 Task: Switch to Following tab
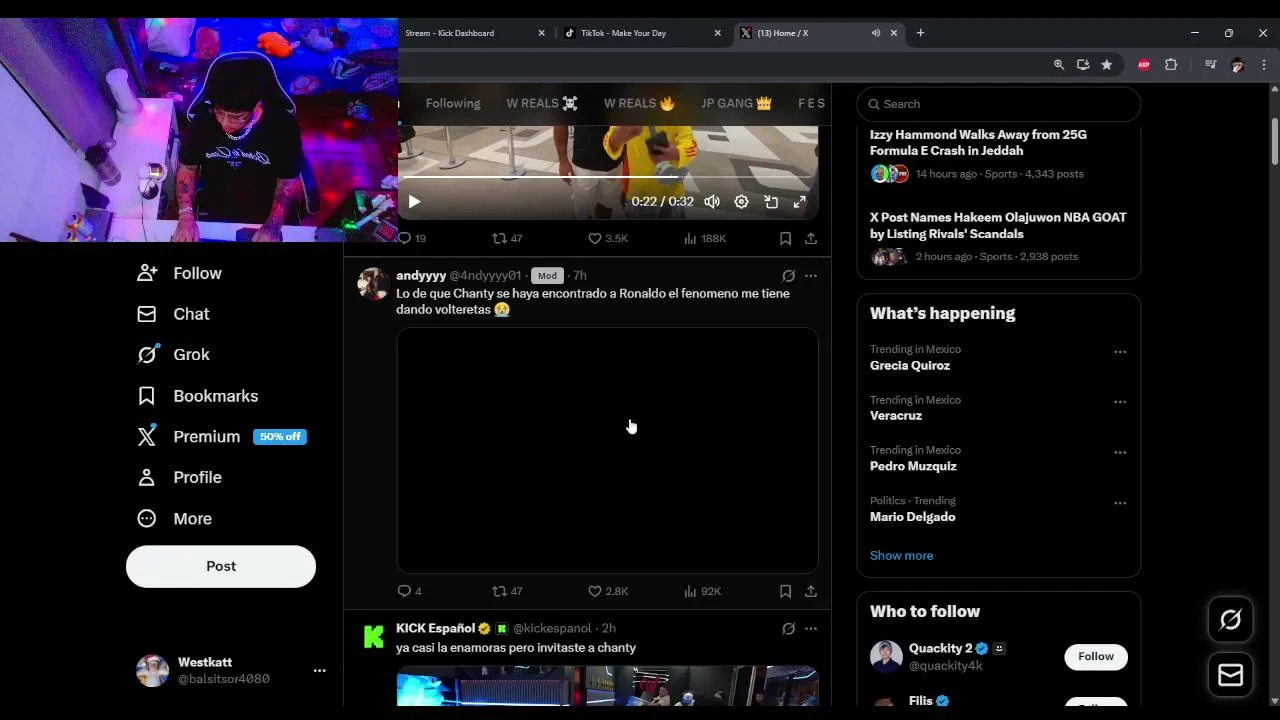tap(453, 103)
